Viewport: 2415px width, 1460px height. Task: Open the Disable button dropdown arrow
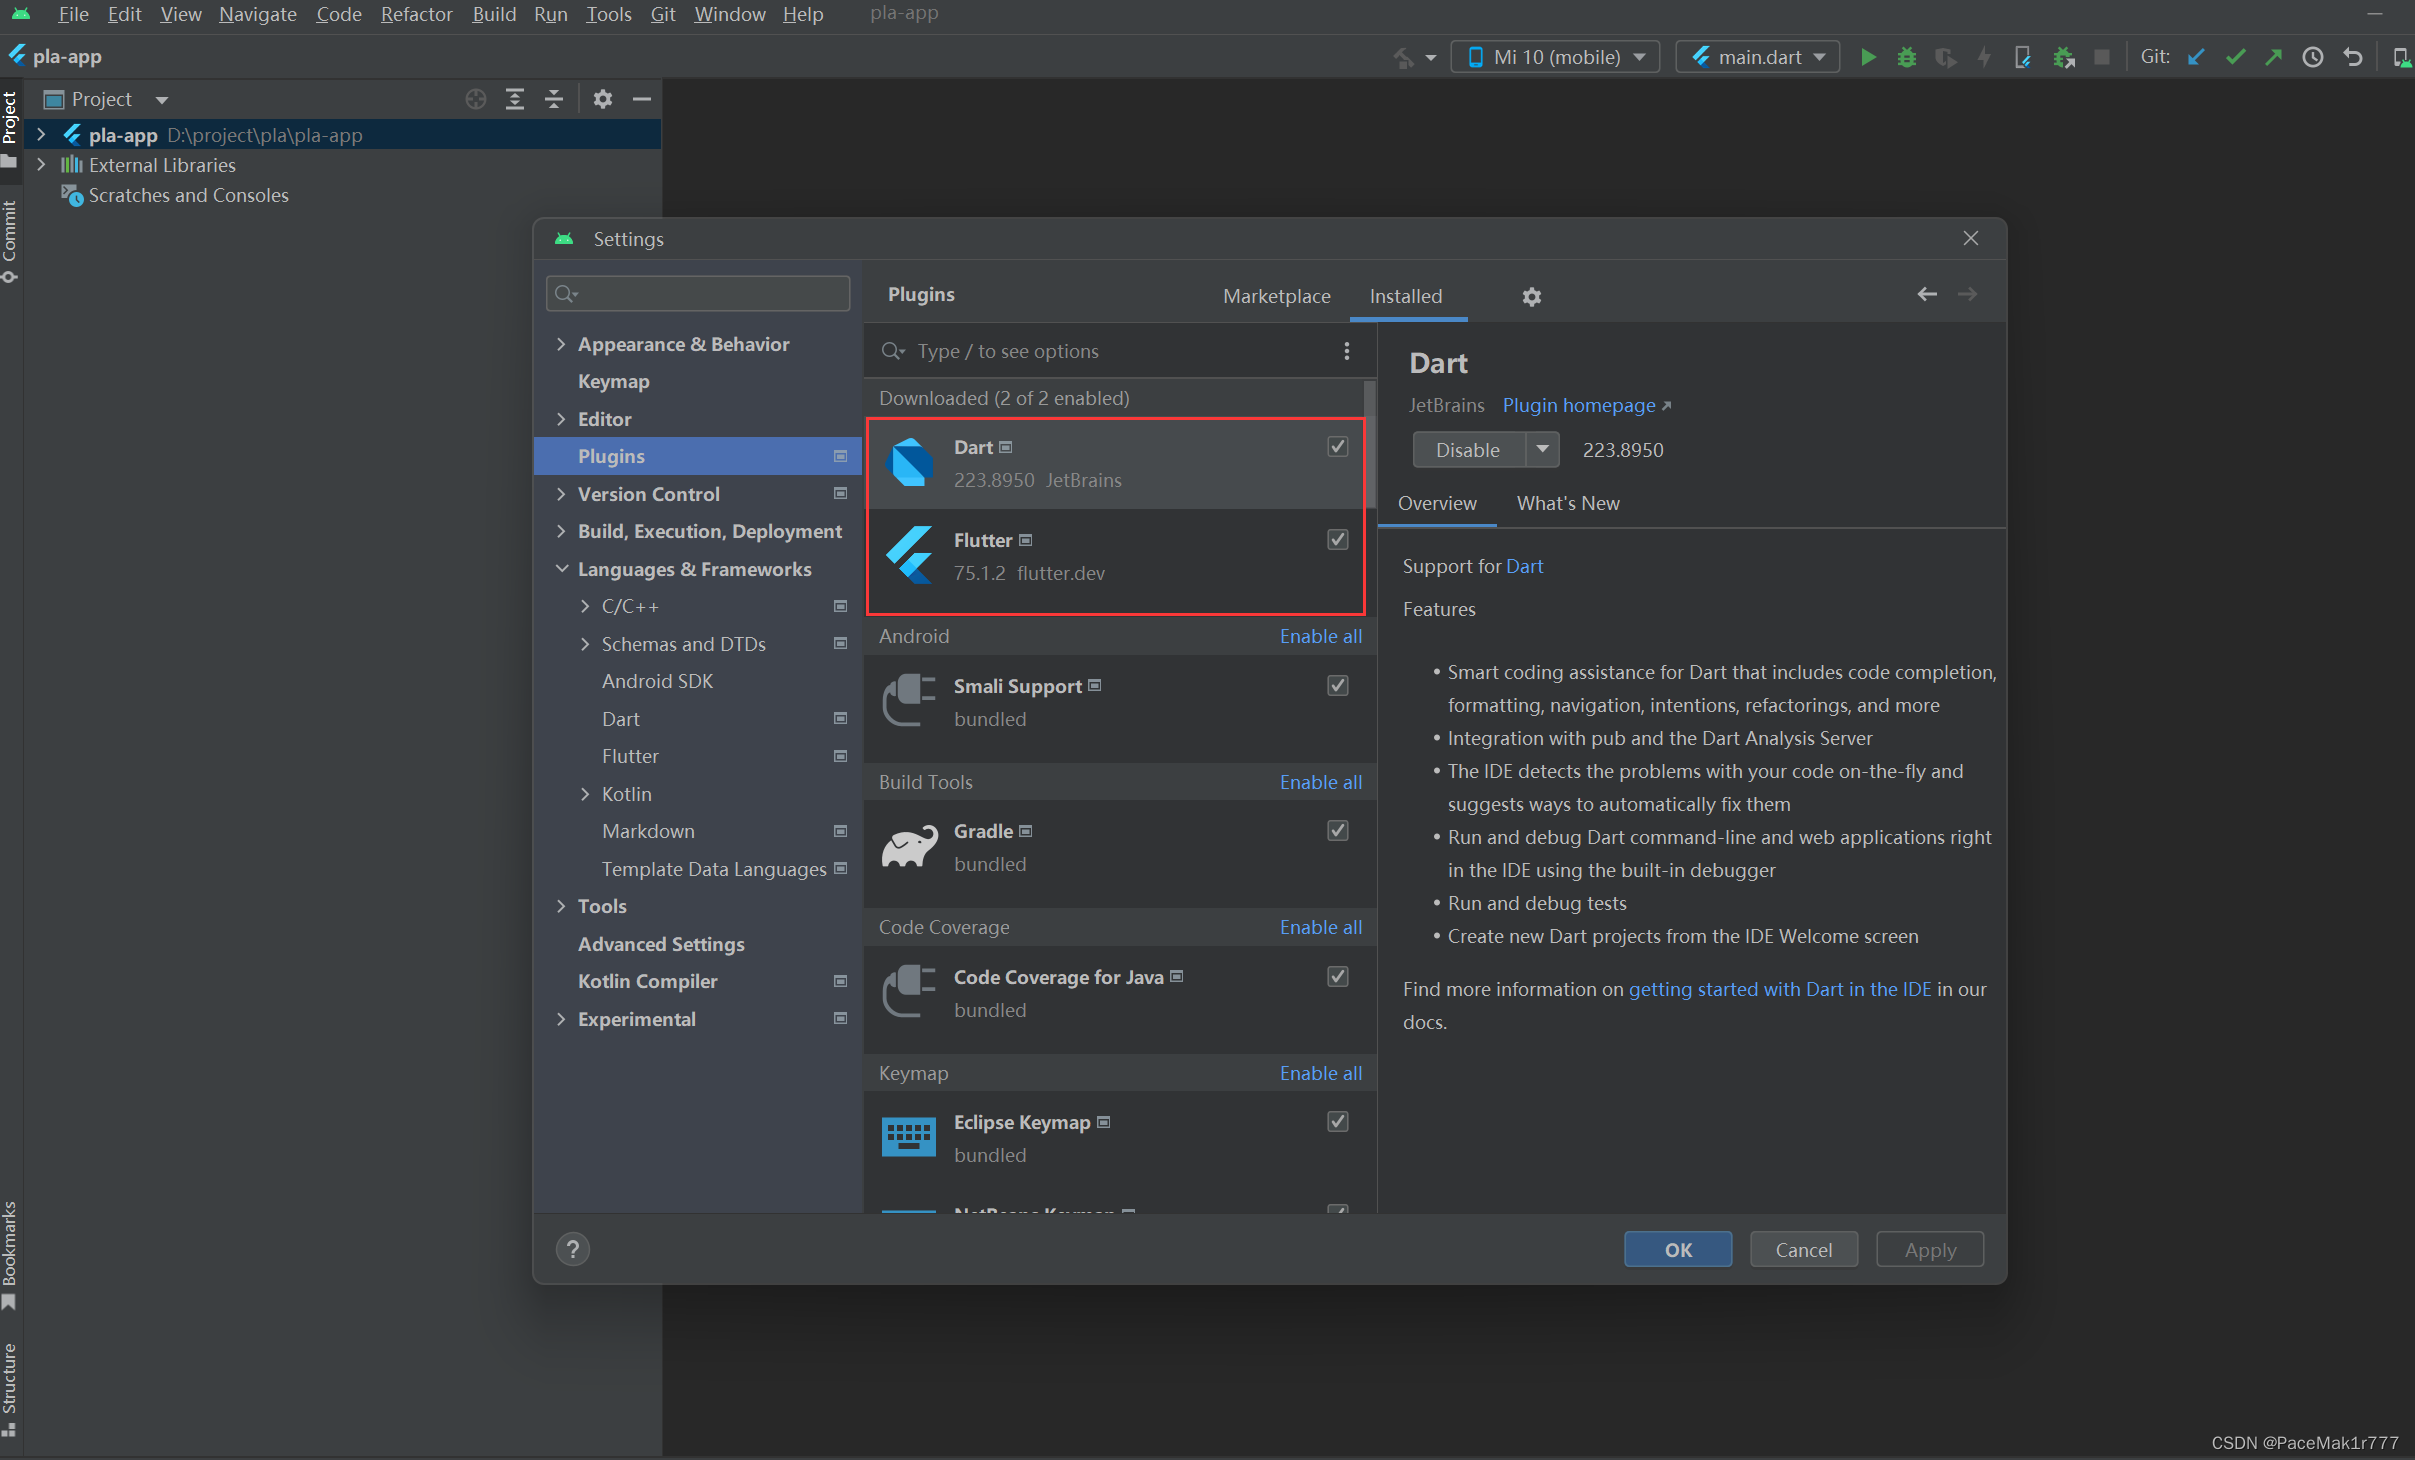click(1542, 449)
